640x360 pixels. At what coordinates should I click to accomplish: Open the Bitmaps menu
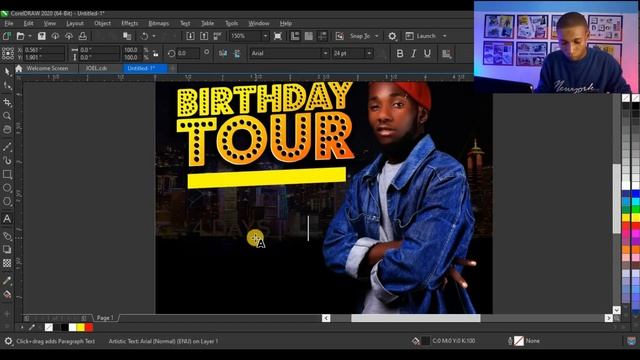tap(158, 23)
